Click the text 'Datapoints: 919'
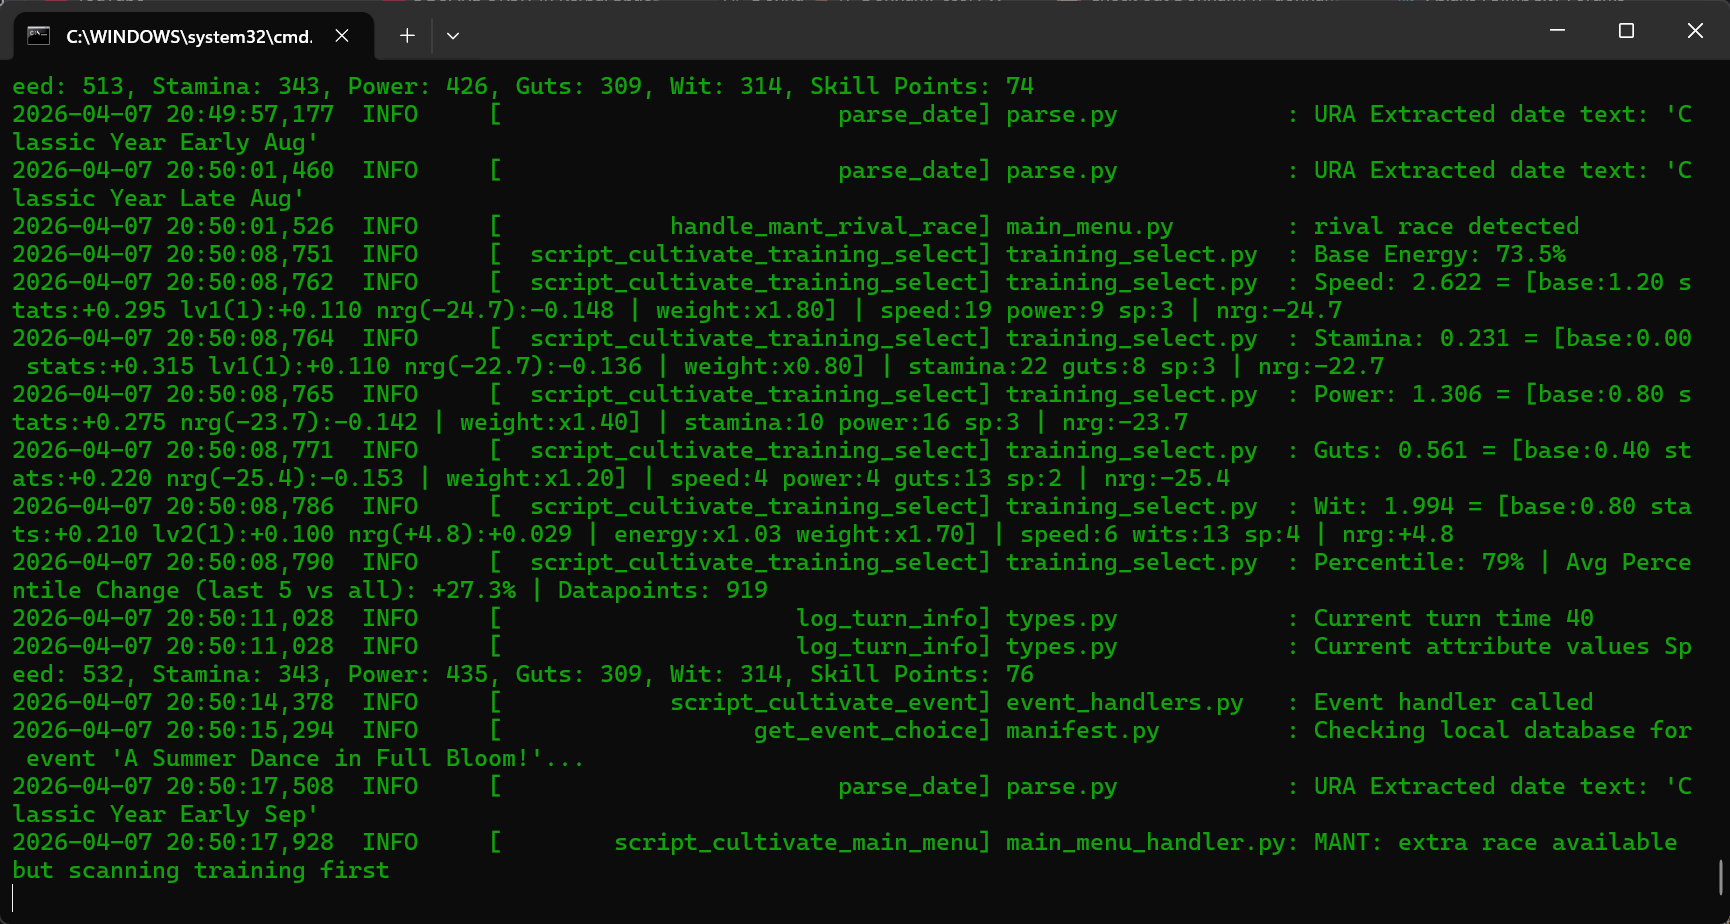 662,590
